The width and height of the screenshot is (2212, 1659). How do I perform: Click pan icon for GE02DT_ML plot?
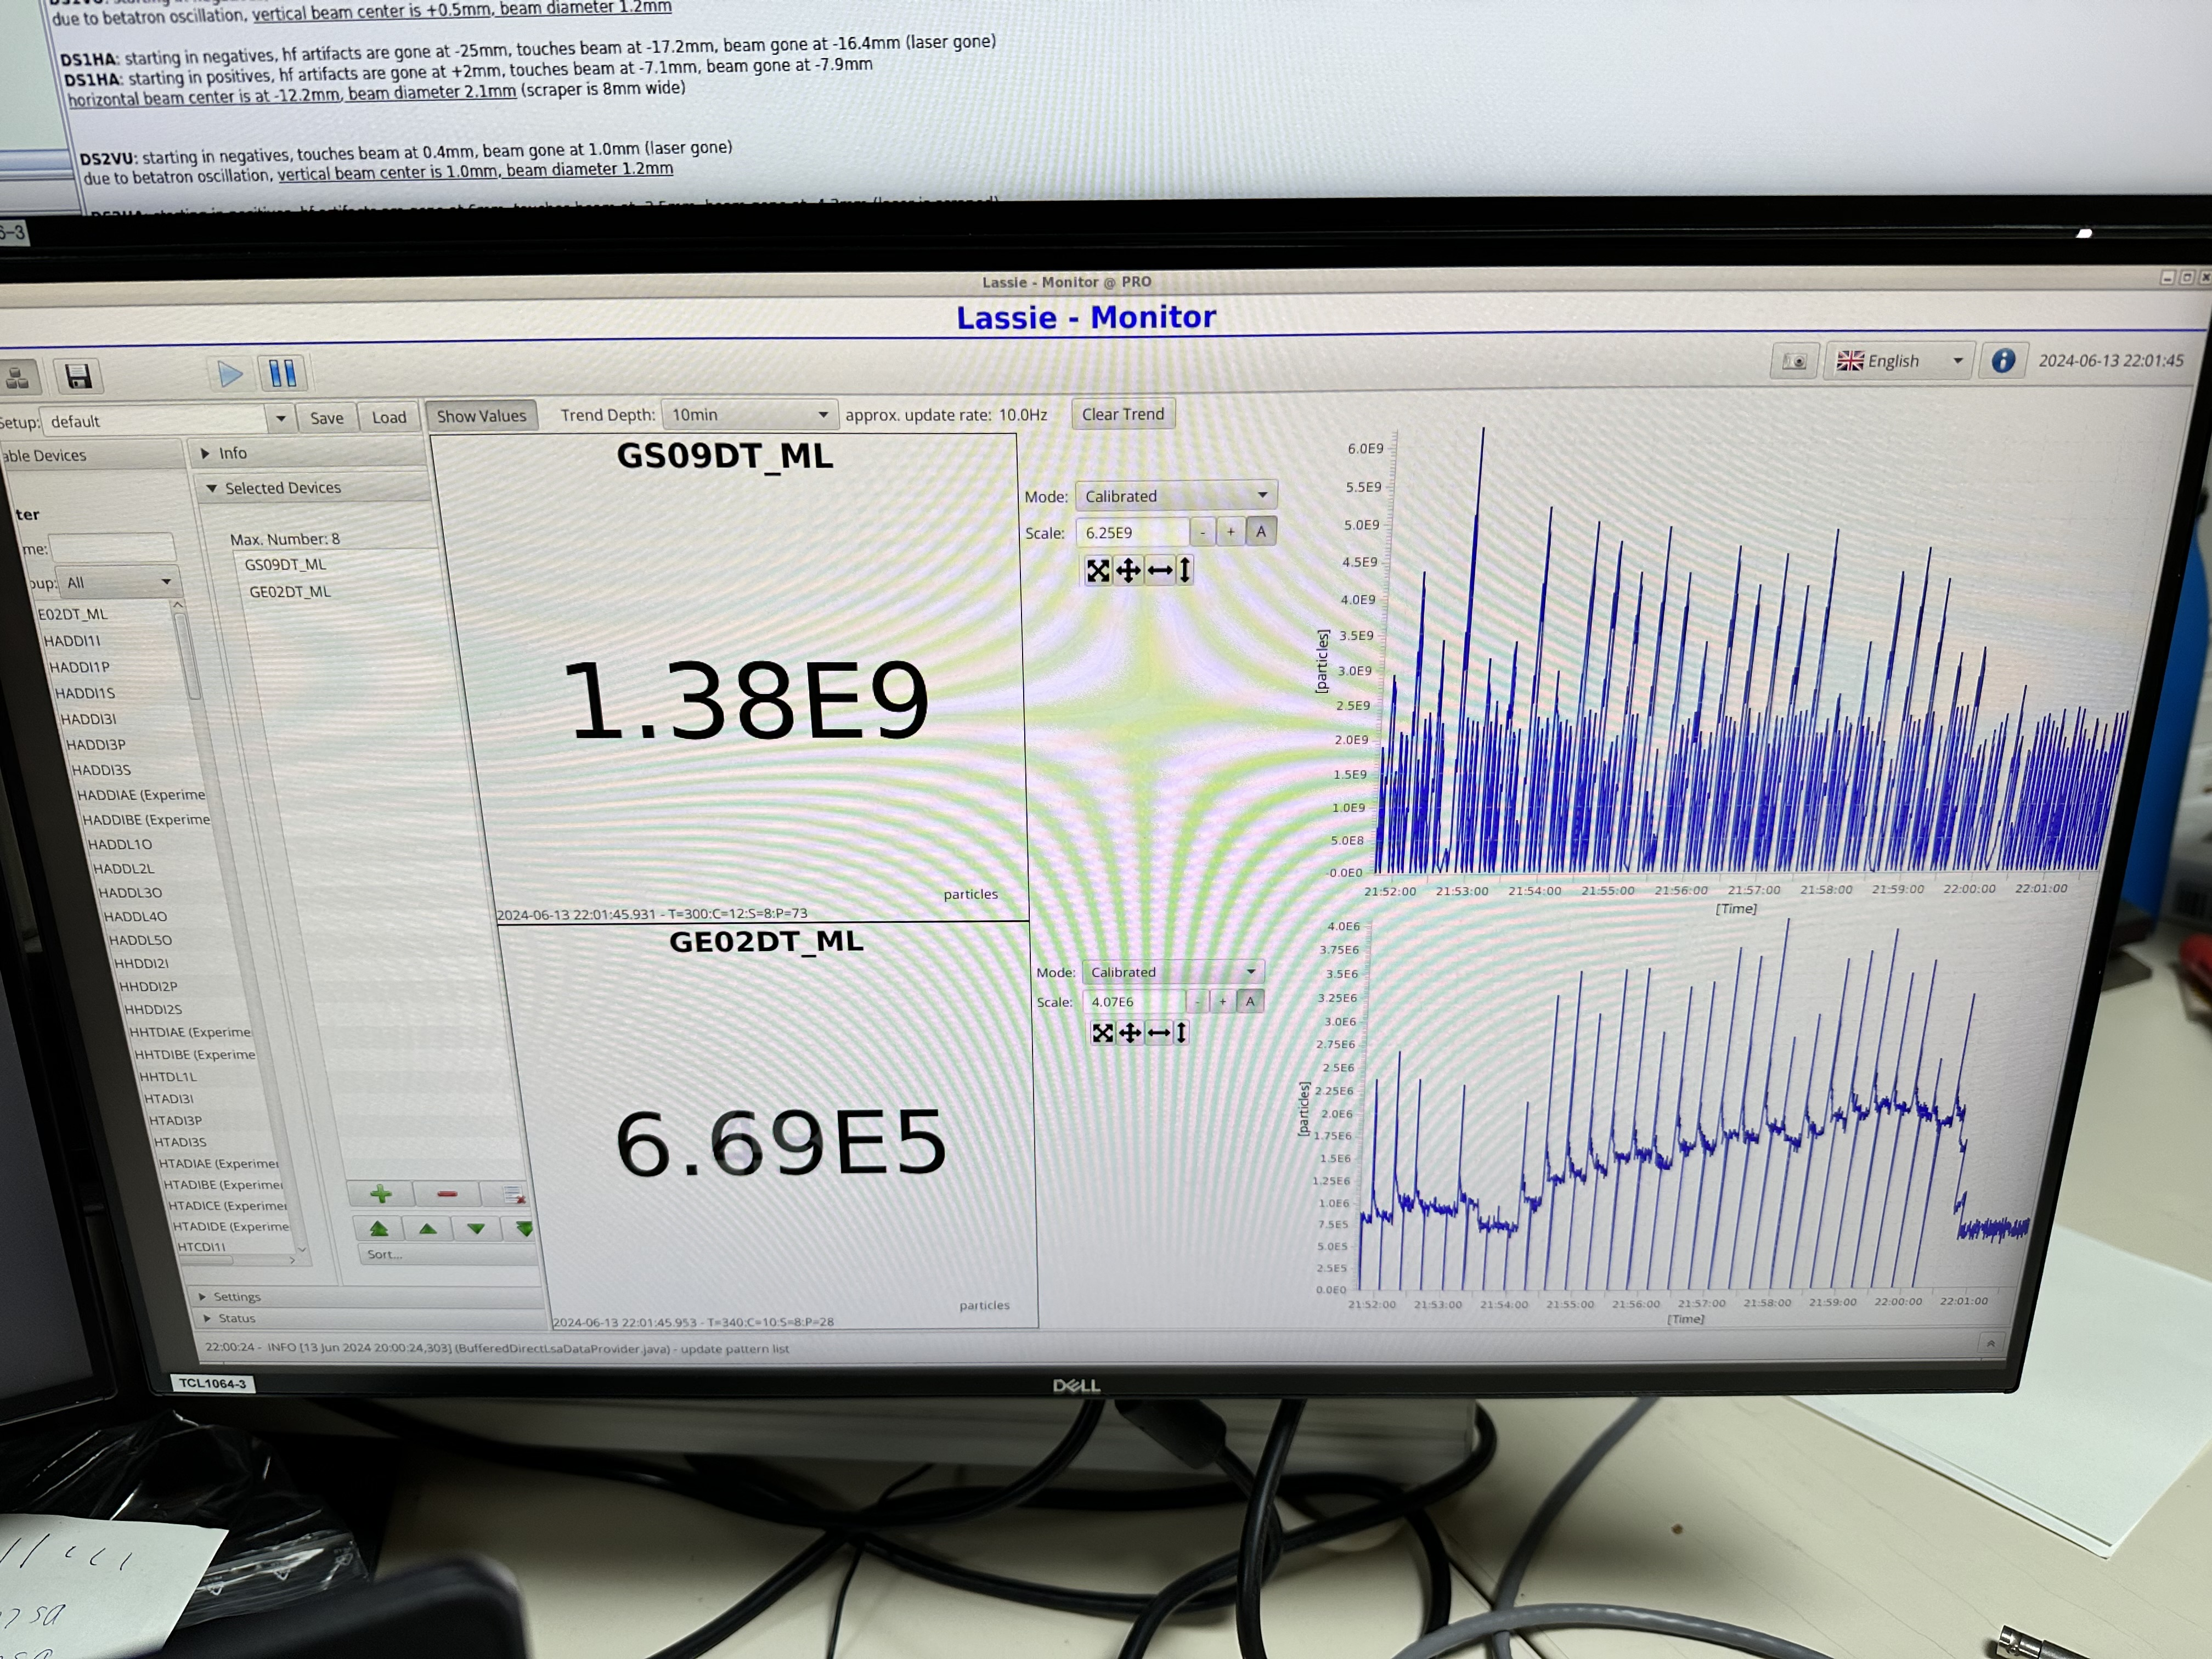click(1130, 1033)
